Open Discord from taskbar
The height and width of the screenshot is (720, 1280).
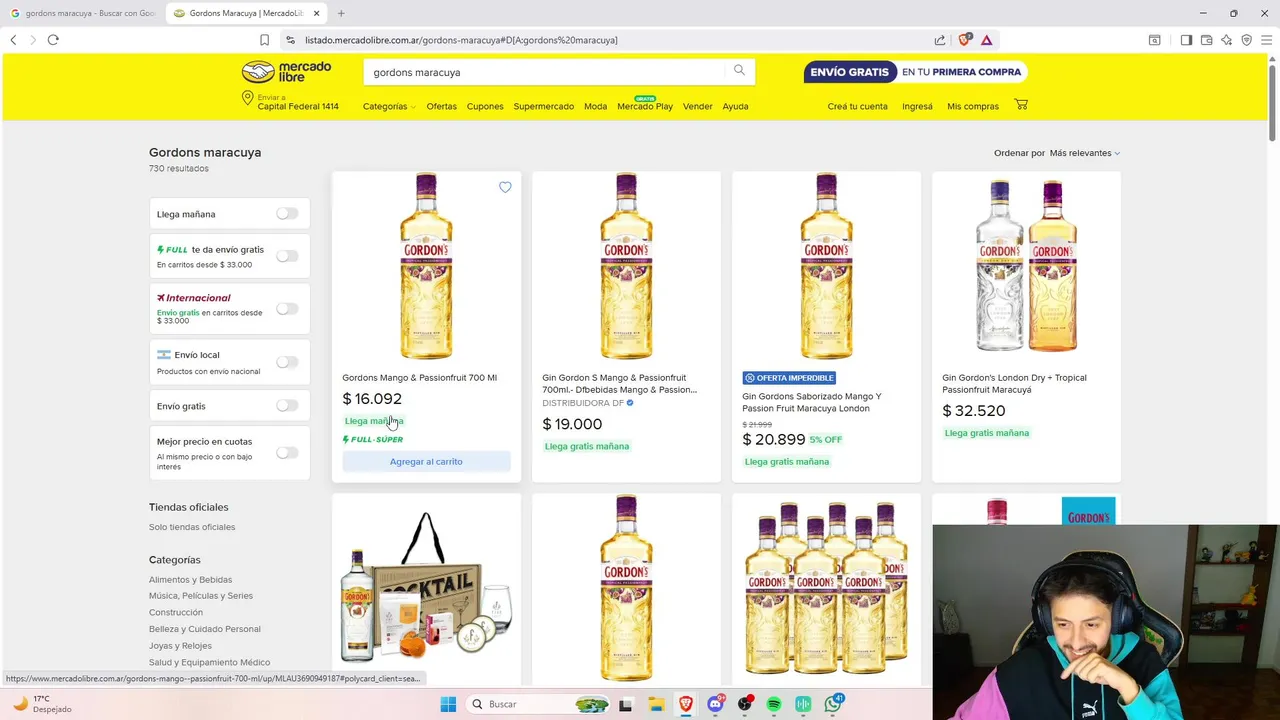click(715, 704)
